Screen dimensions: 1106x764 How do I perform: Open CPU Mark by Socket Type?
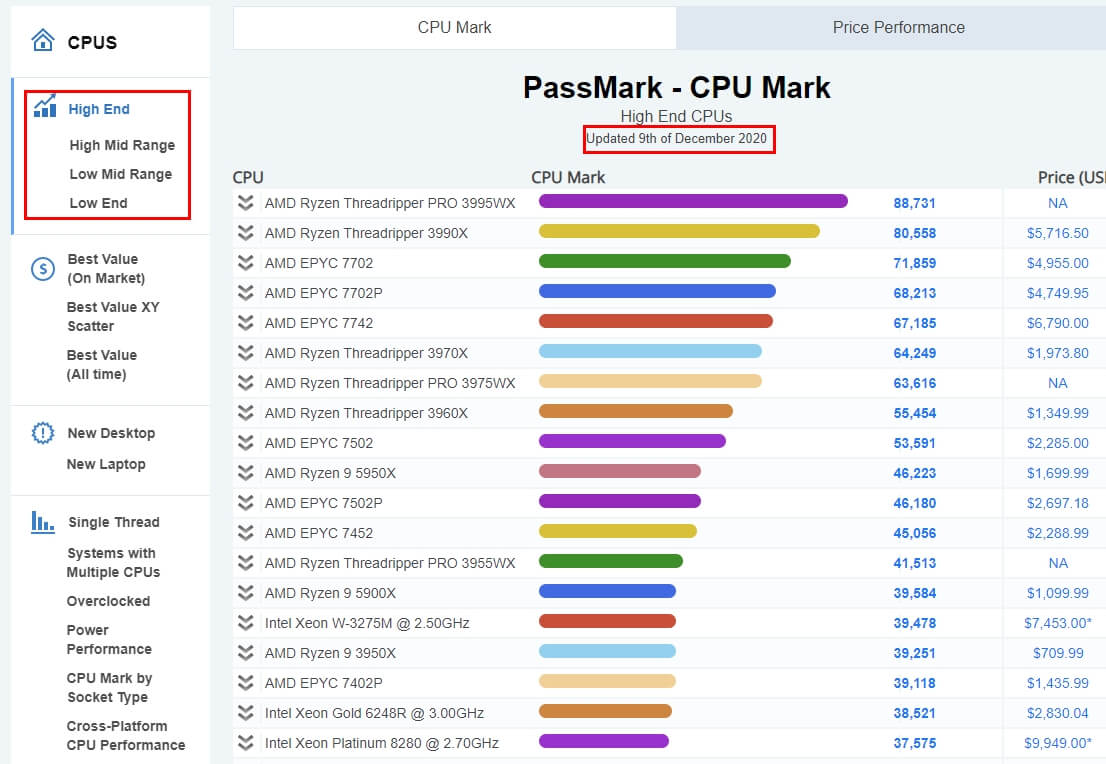(x=109, y=688)
